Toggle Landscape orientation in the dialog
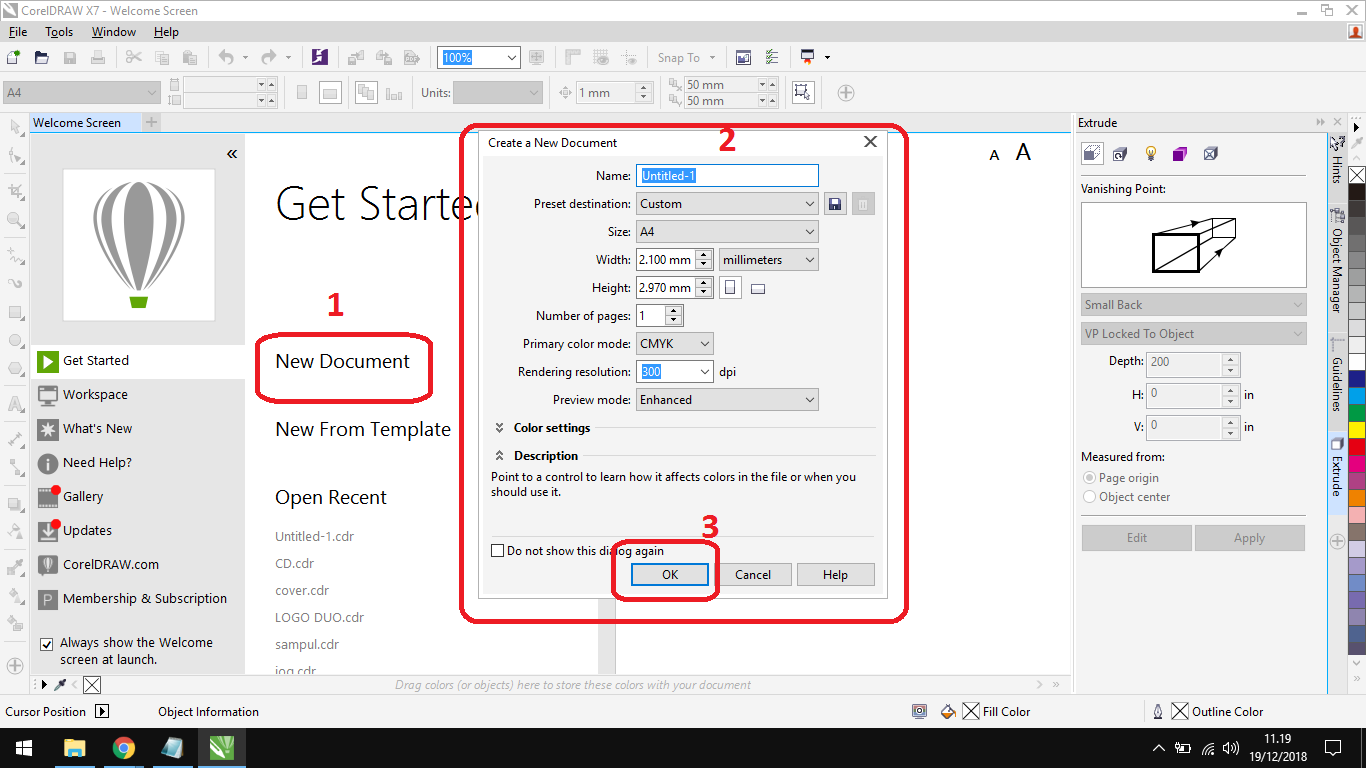 tap(758, 289)
